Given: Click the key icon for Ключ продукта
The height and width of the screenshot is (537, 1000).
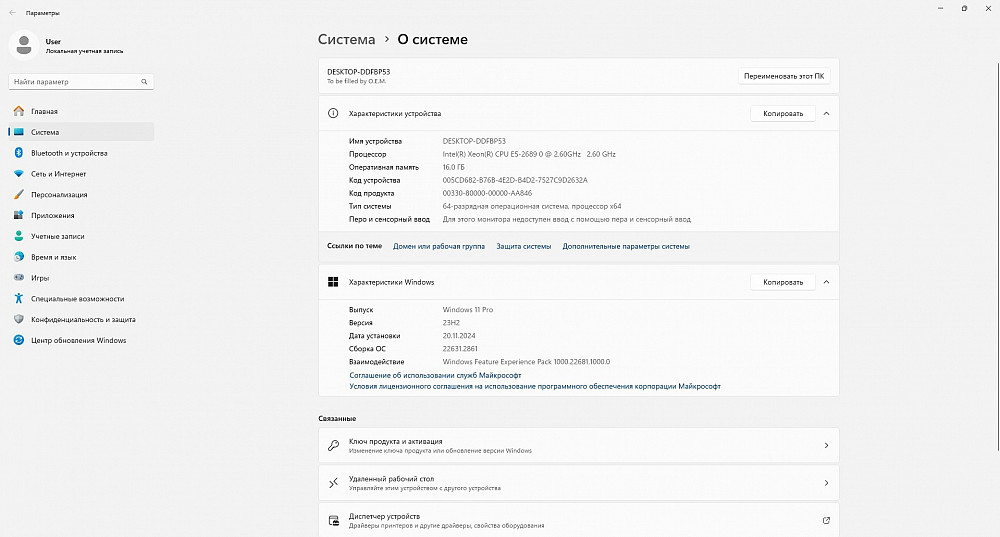Looking at the screenshot, I should coord(333,445).
